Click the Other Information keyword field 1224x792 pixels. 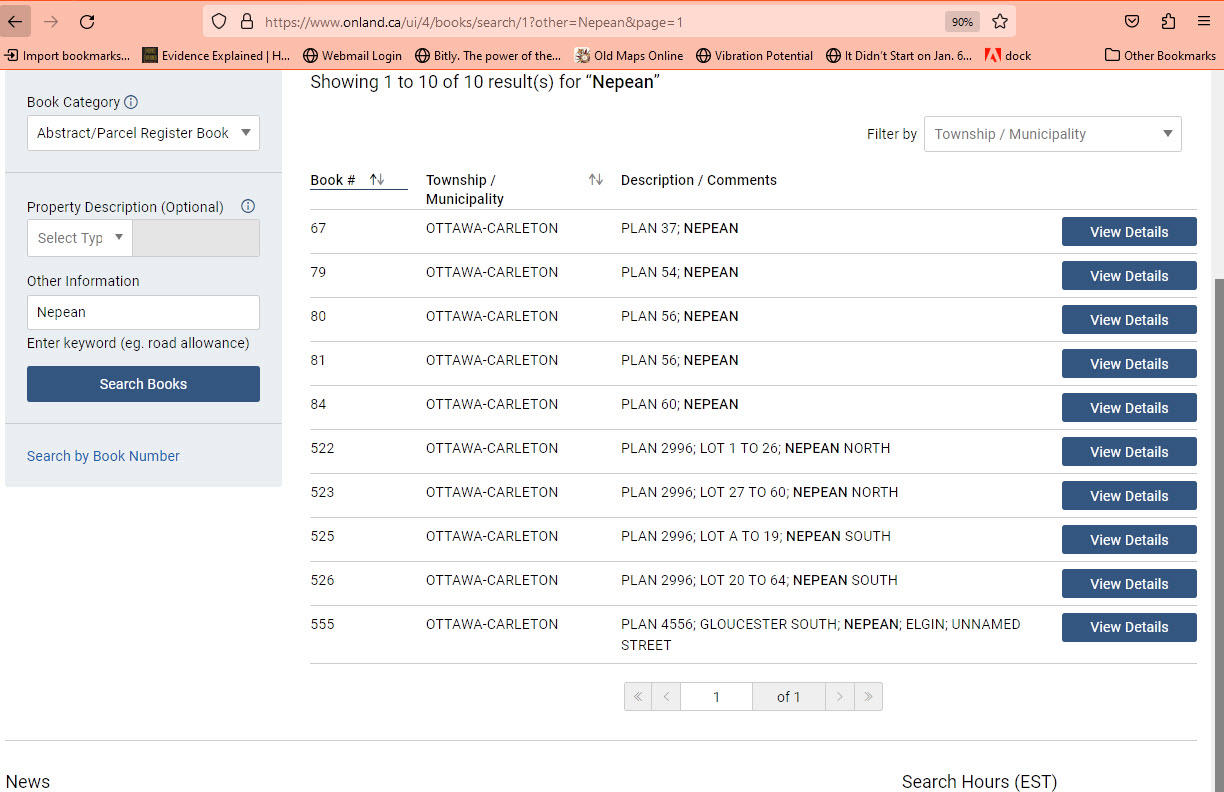[x=143, y=312]
